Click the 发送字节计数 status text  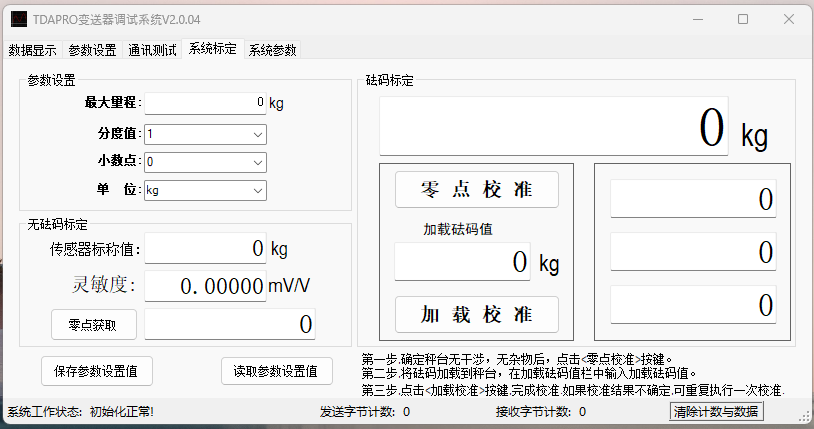coord(364,412)
